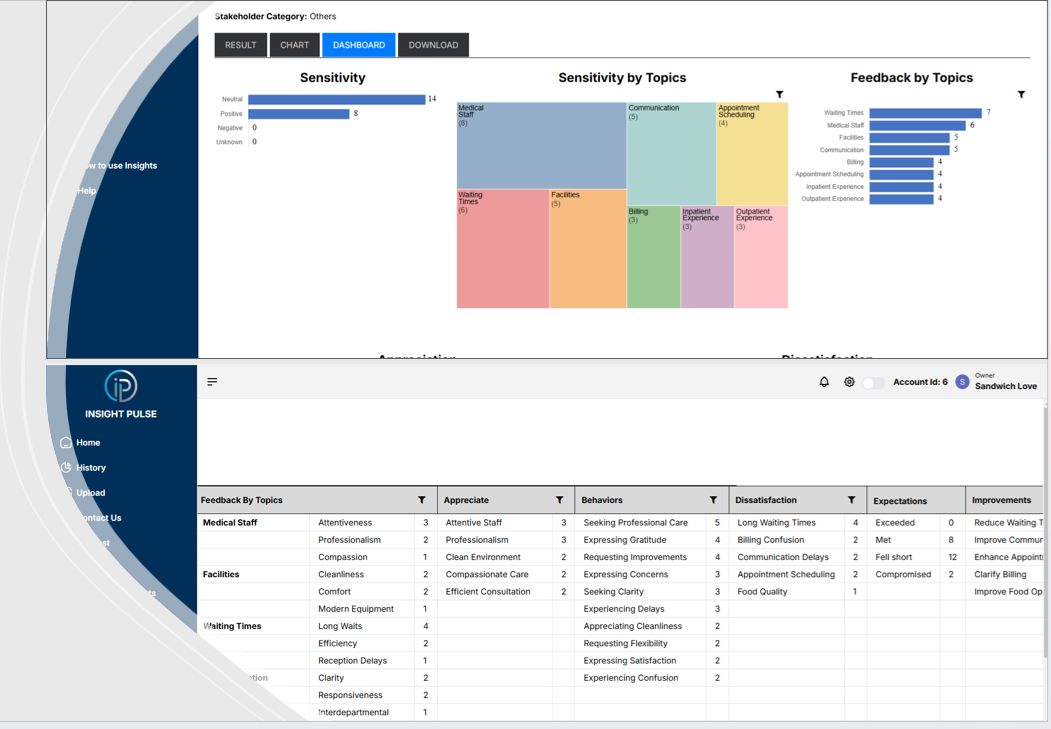Open the filter funnel on Expectations column

955,500
